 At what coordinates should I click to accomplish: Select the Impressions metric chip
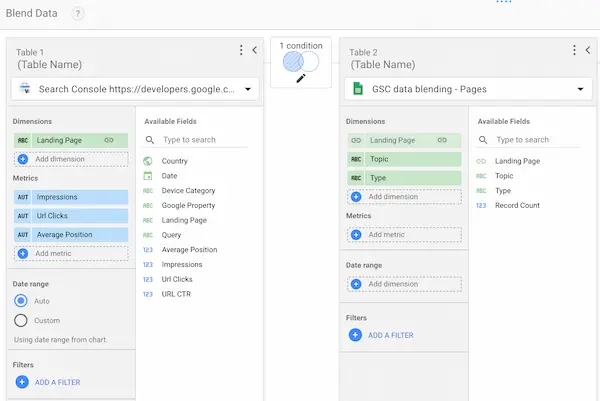tap(71, 197)
